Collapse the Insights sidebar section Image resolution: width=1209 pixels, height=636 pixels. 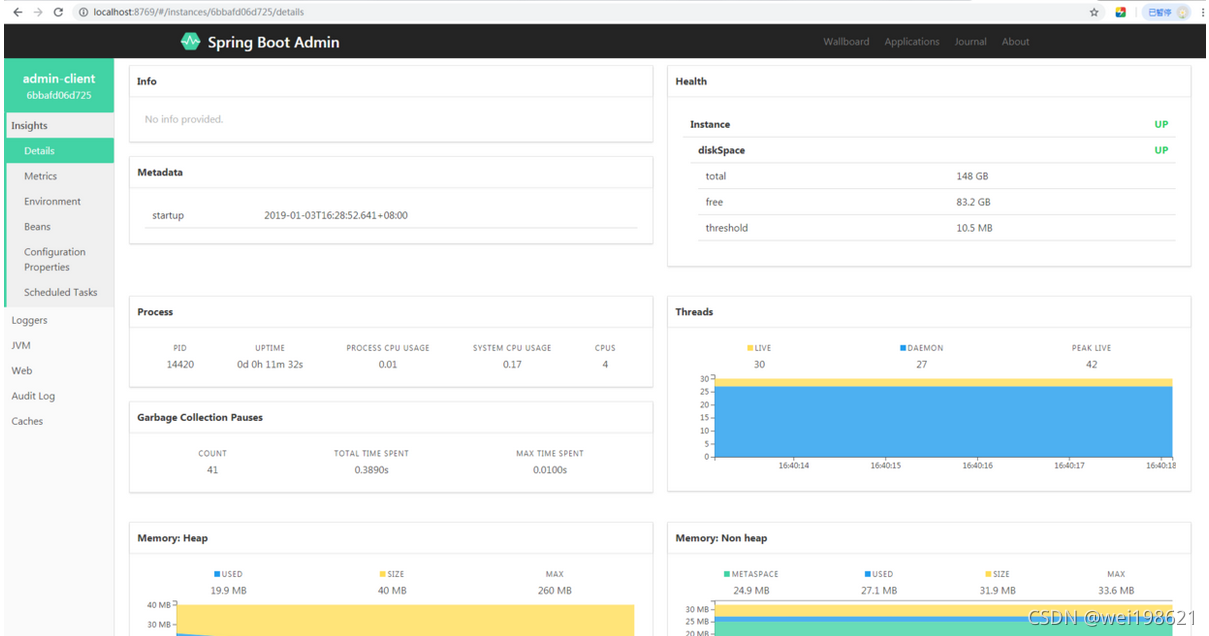click(x=59, y=125)
